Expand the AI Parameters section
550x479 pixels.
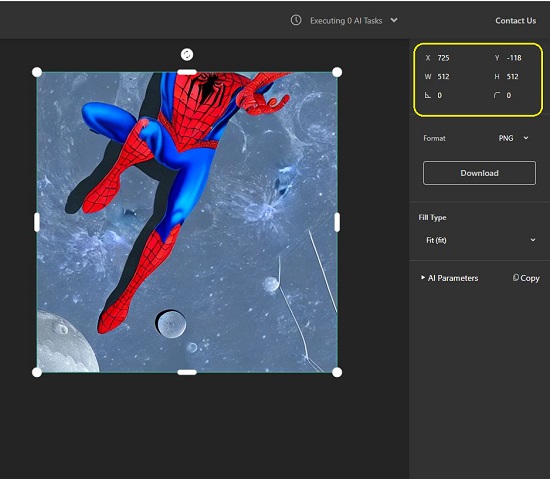pyautogui.click(x=450, y=278)
